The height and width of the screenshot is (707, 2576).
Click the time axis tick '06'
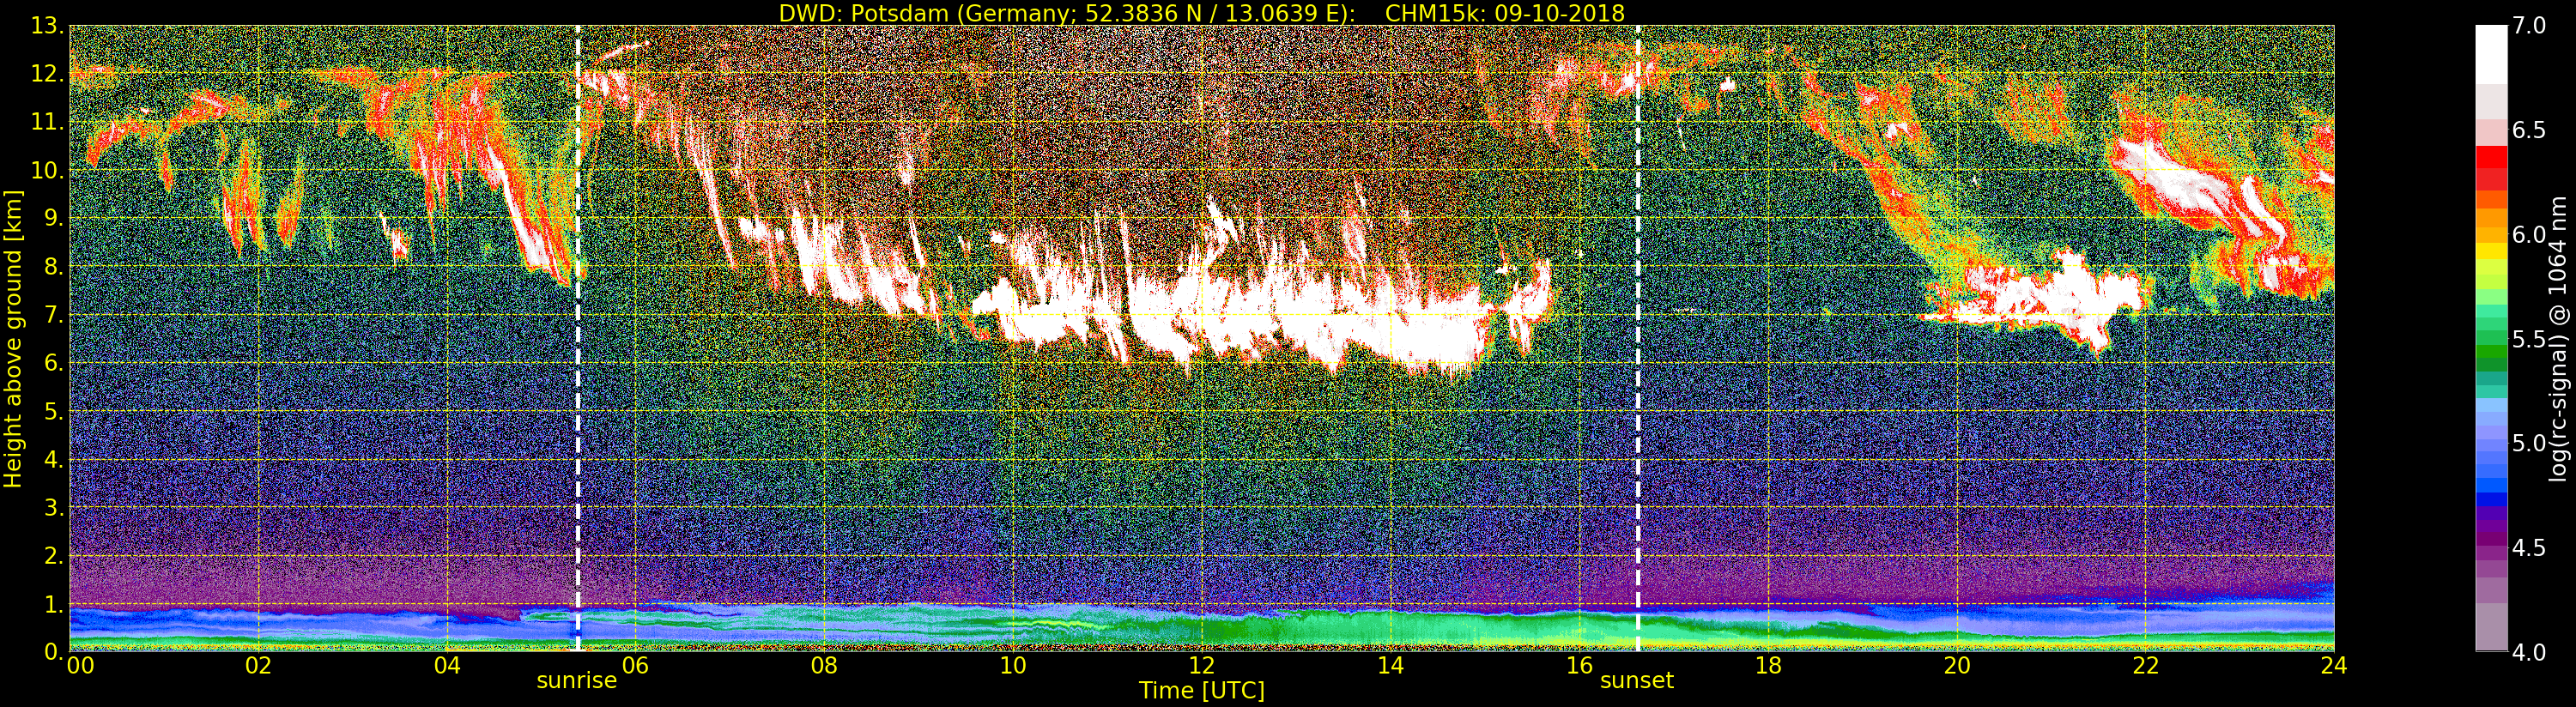pos(636,665)
